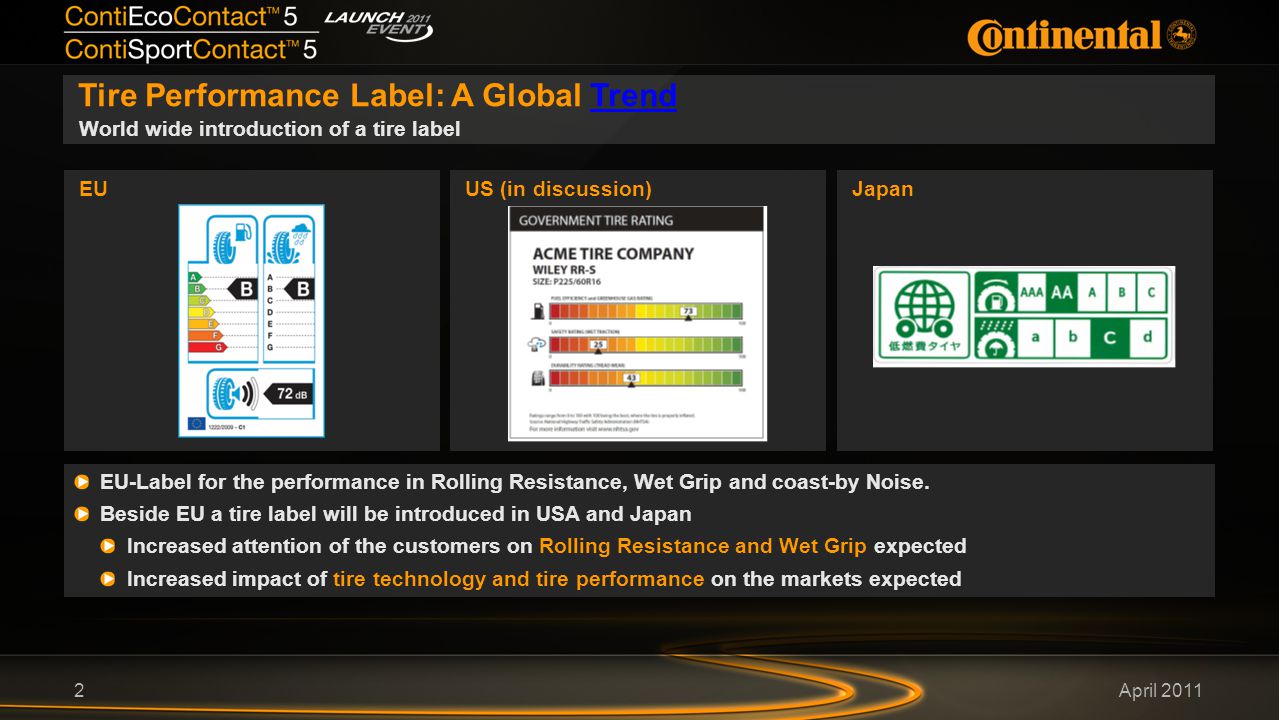Click the black B wet grip grade arrow on EU label
The height and width of the screenshot is (720, 1279).
[300, 290]
